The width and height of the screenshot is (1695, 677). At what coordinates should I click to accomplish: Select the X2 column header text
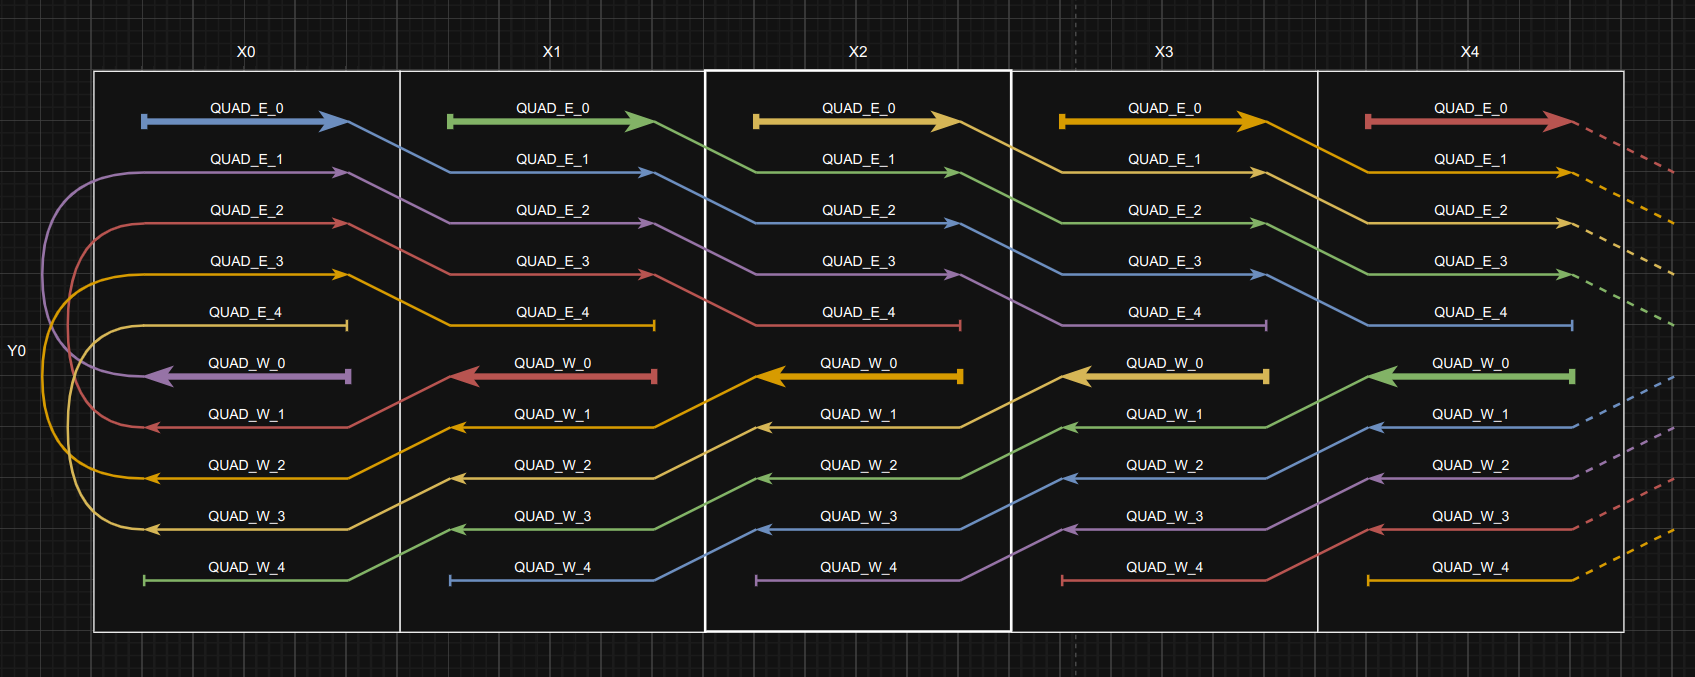pyautogui.click(x=858, y=52)
